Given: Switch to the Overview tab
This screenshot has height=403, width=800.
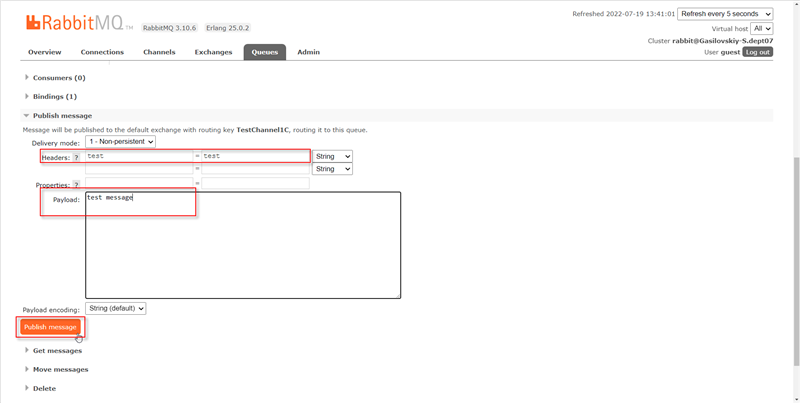Looking at the screenshot, I should click(45, 52).
